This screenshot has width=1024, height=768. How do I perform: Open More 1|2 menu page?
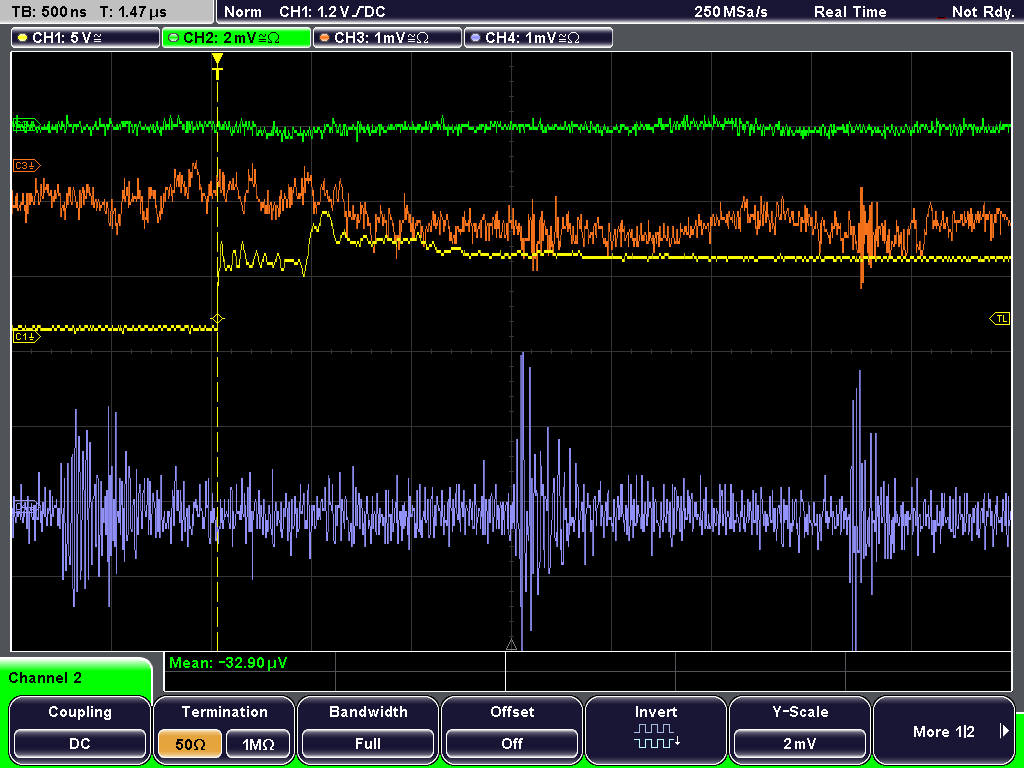[x=944, y=730]
